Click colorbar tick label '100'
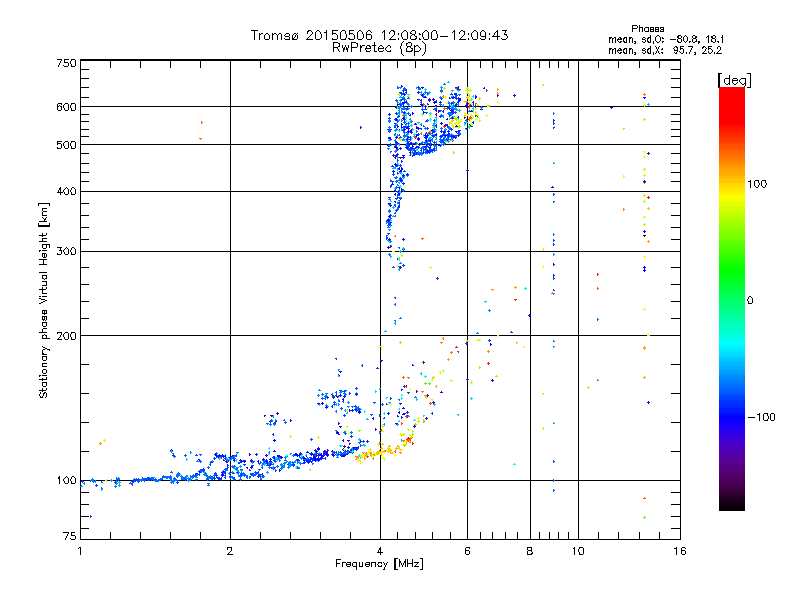Image resolution: width=800 pixels, height=600 pixels. tap(757, 184)
